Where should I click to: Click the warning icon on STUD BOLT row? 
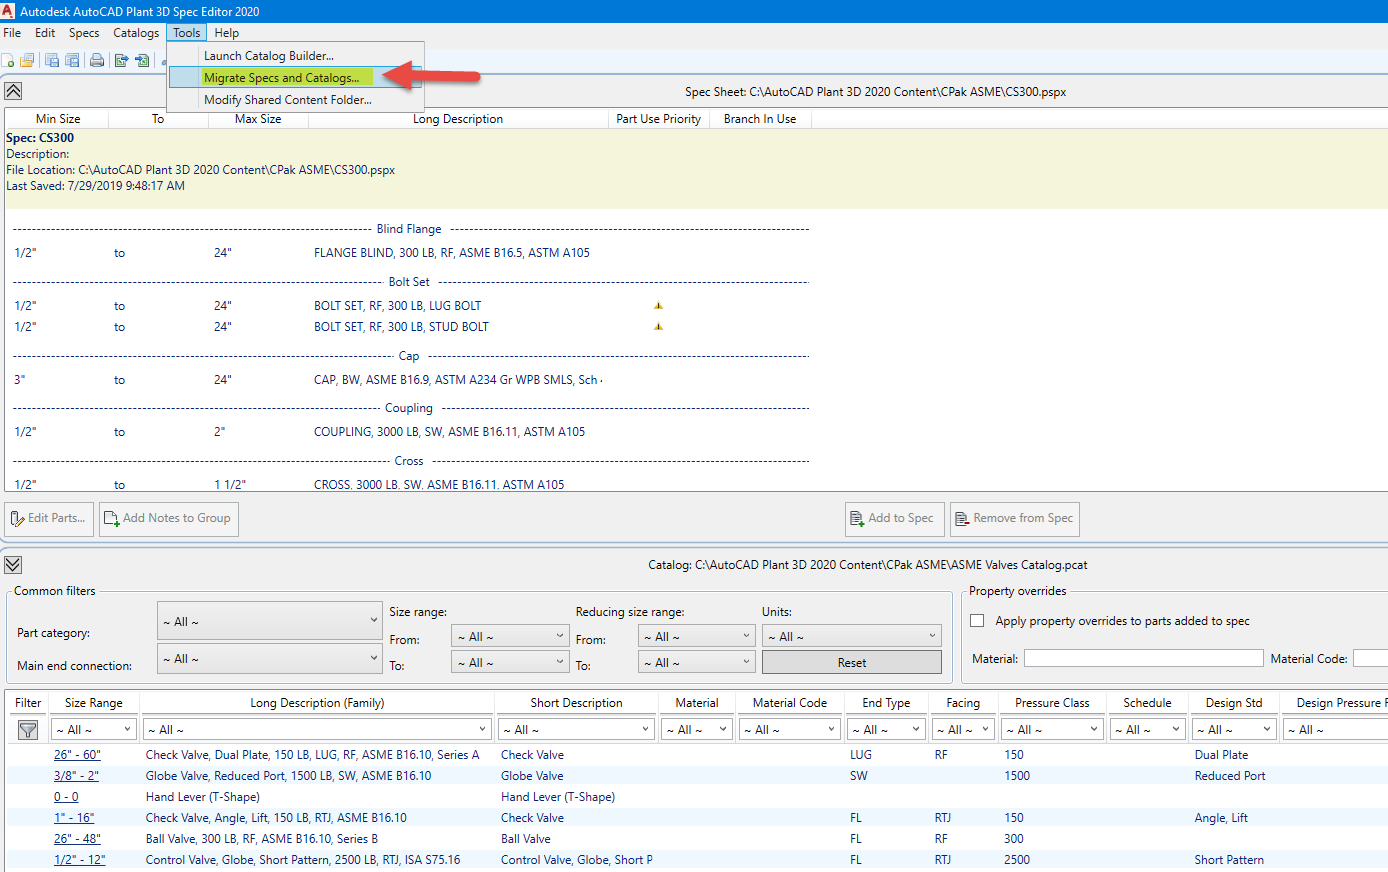[658, 327]
